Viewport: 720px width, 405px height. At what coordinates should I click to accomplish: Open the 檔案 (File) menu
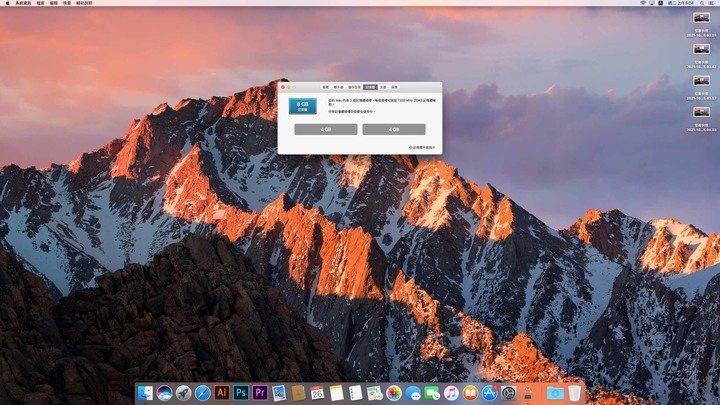(x=40, y=3)
